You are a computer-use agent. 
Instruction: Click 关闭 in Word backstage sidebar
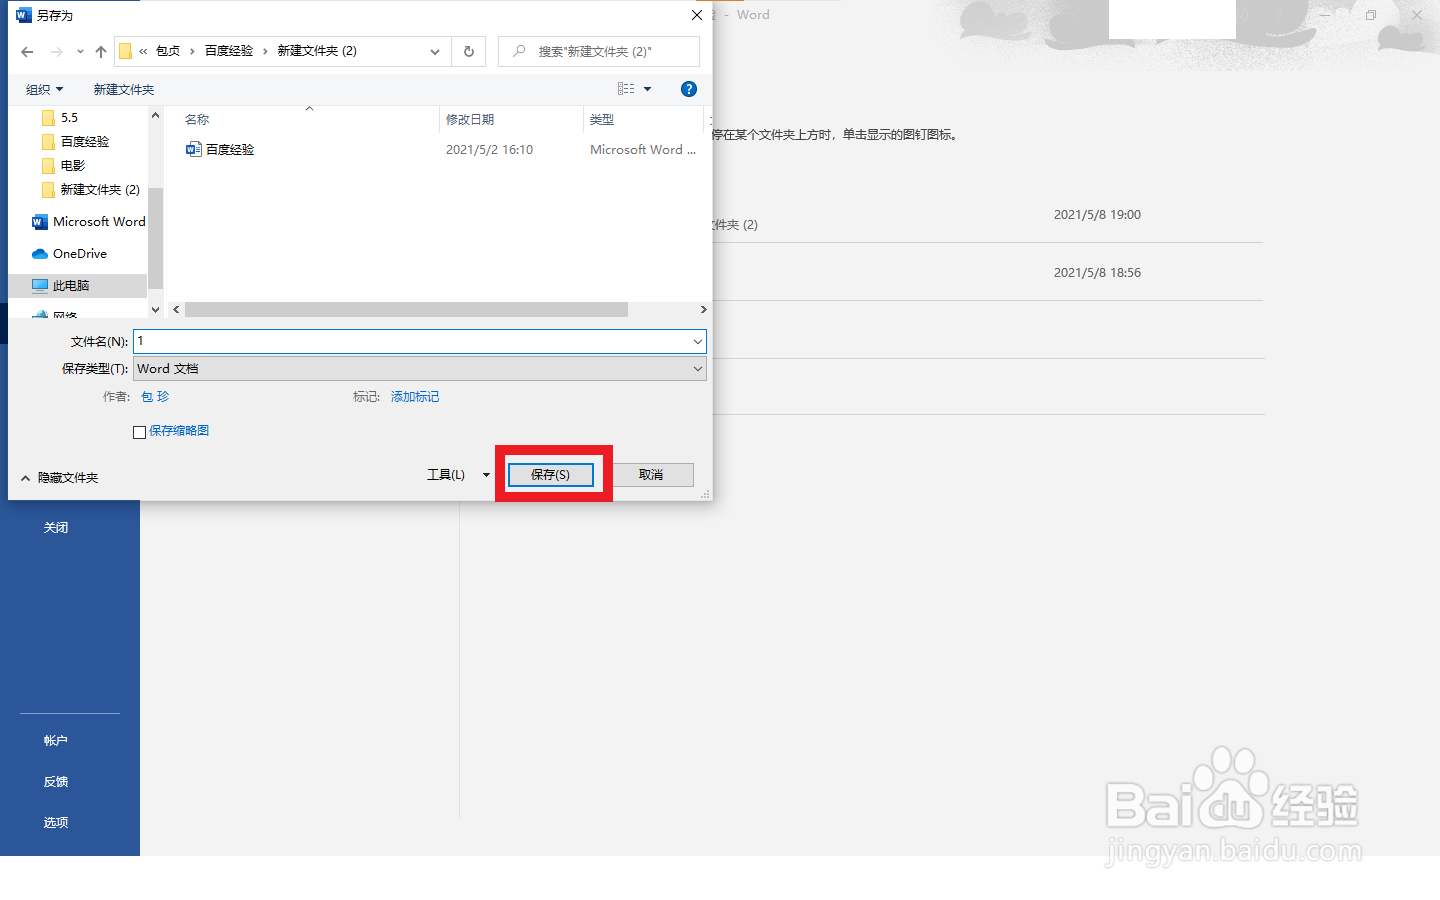pos(56,528)
